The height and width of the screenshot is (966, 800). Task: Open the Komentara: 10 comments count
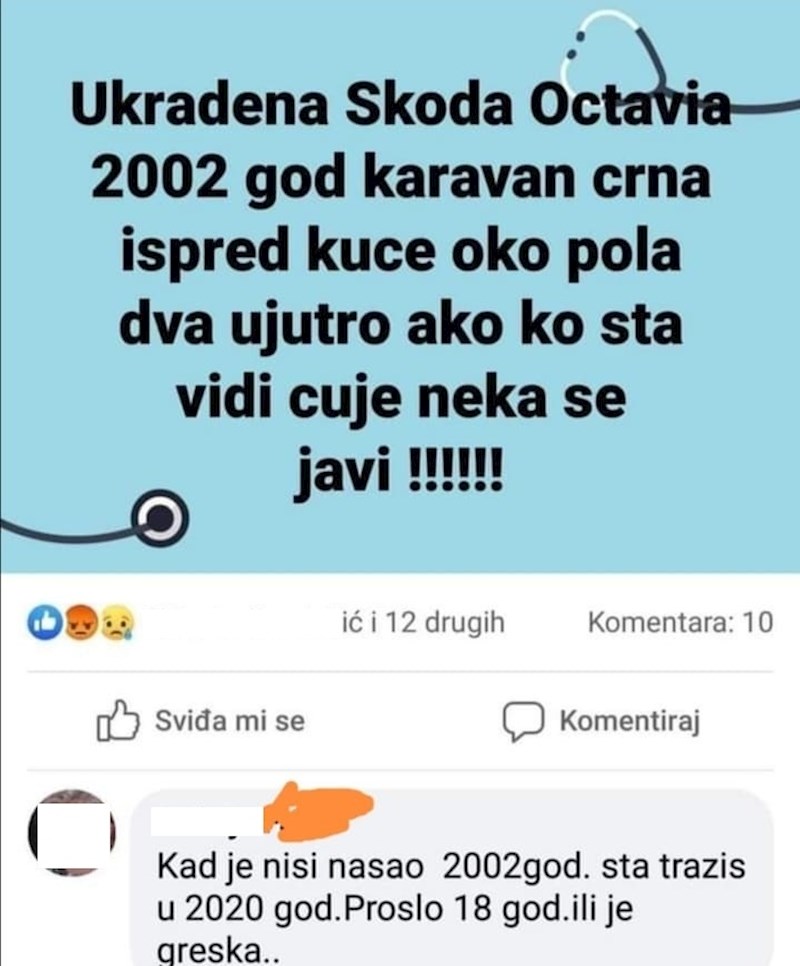680,623
